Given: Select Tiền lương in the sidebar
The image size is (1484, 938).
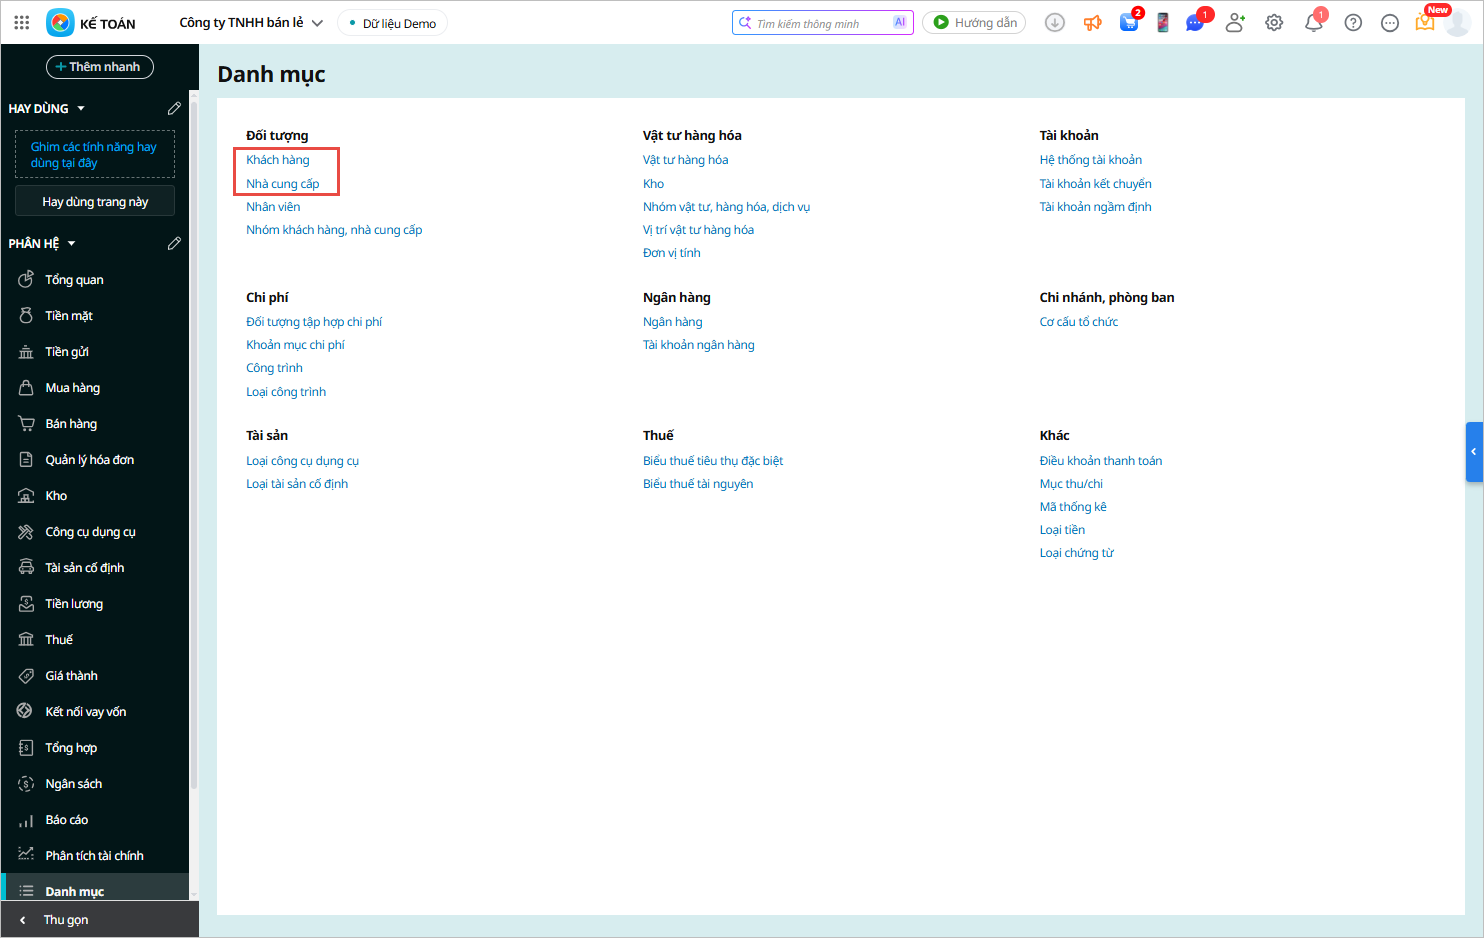Looking at the screenshot, I should click(74, 604).
